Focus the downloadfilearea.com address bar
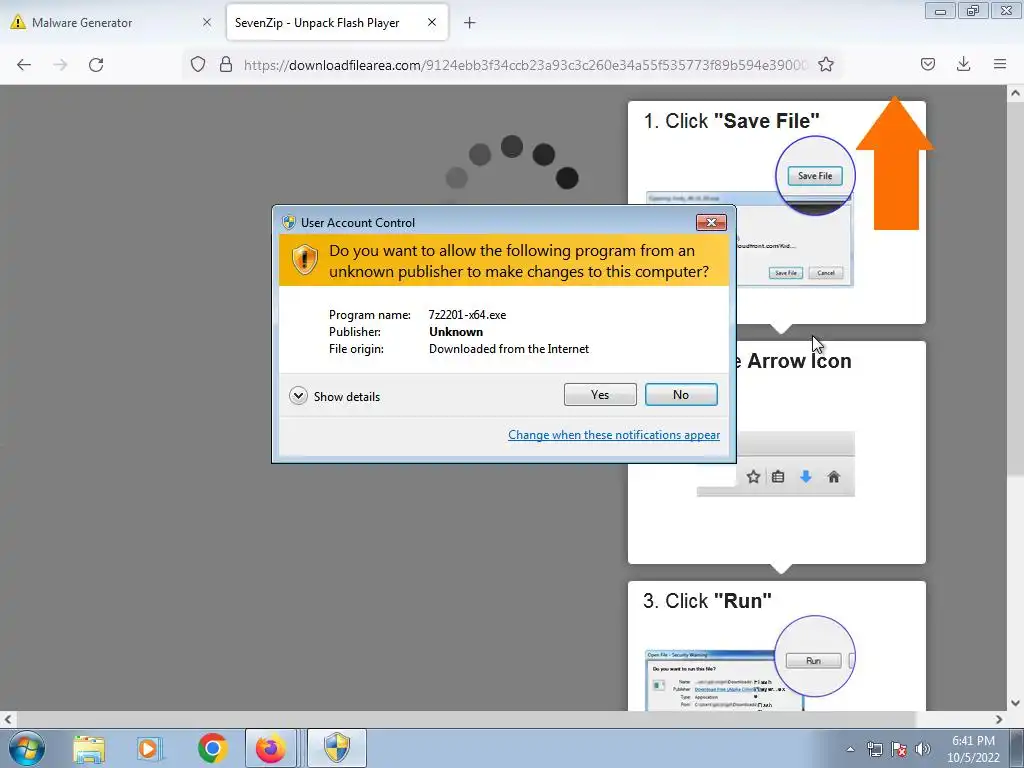 [526, 65]
